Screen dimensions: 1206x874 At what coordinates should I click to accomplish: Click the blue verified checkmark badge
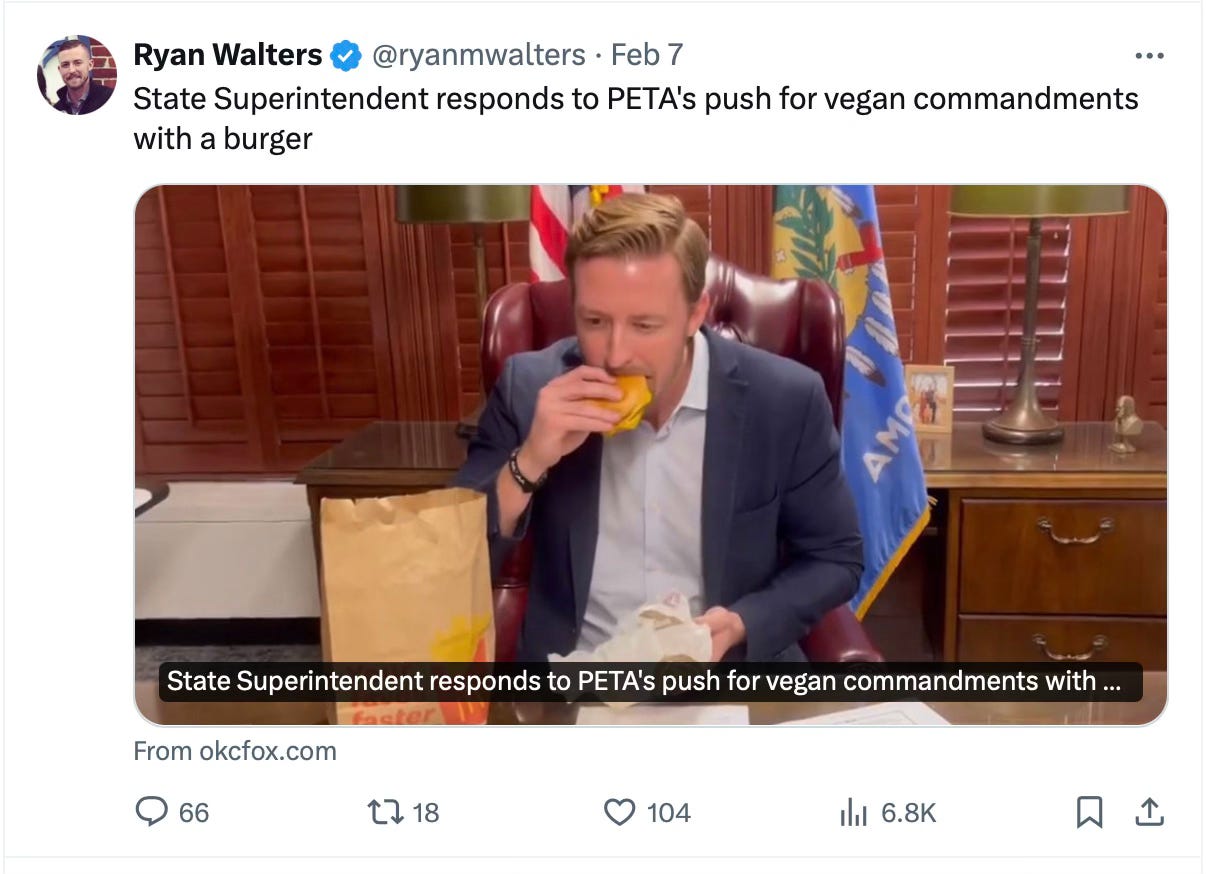(346, 56)
